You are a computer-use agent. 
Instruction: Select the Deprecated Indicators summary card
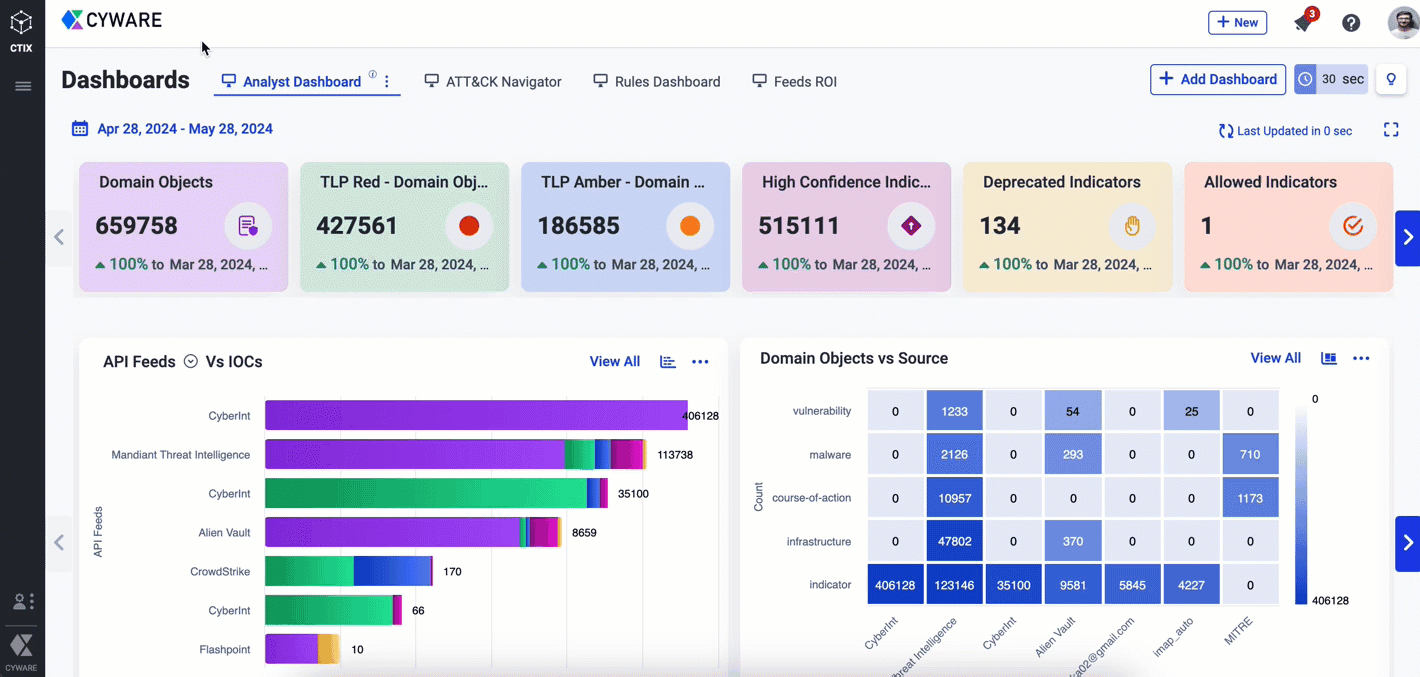1067,227
